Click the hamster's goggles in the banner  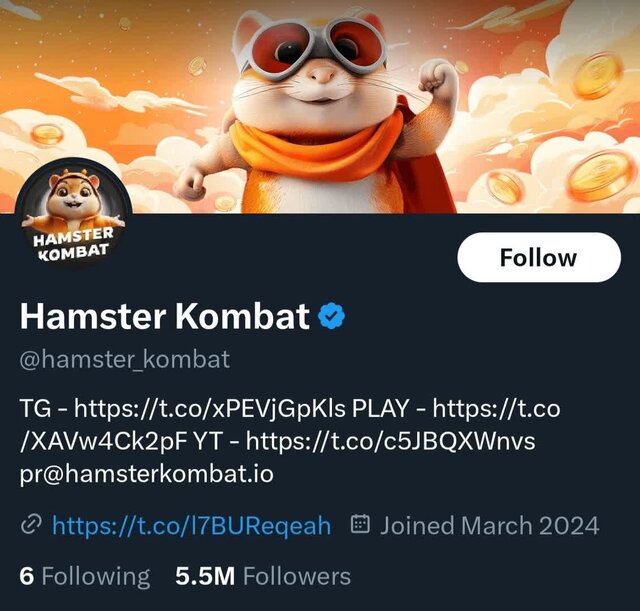310,45
